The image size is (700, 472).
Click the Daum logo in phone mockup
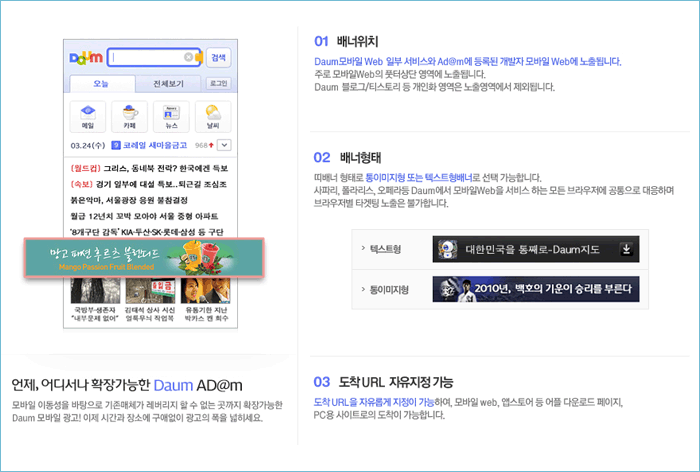[86, 58]
